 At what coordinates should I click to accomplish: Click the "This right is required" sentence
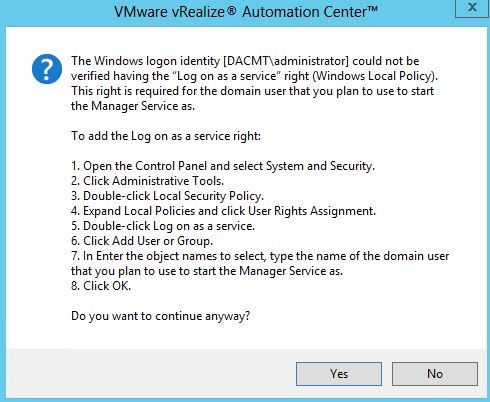[x=252, y=91]
